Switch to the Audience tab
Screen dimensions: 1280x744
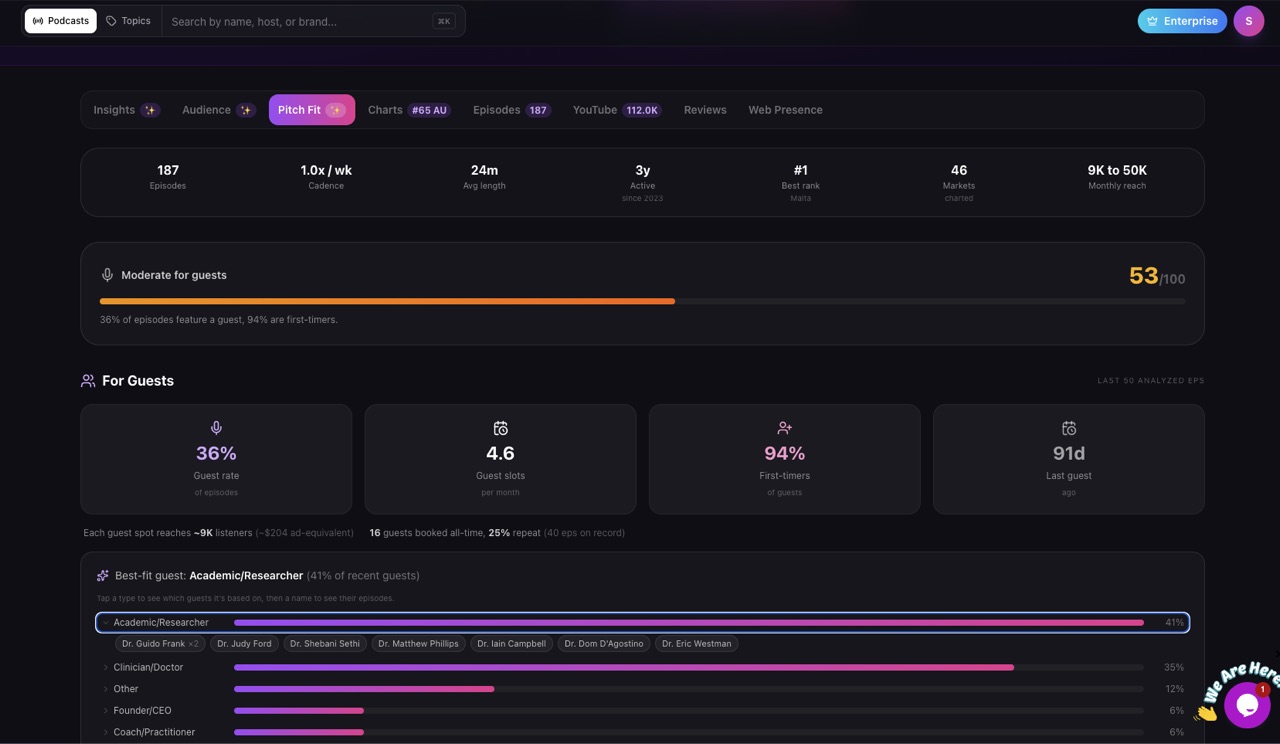click(x=219, y=110)
